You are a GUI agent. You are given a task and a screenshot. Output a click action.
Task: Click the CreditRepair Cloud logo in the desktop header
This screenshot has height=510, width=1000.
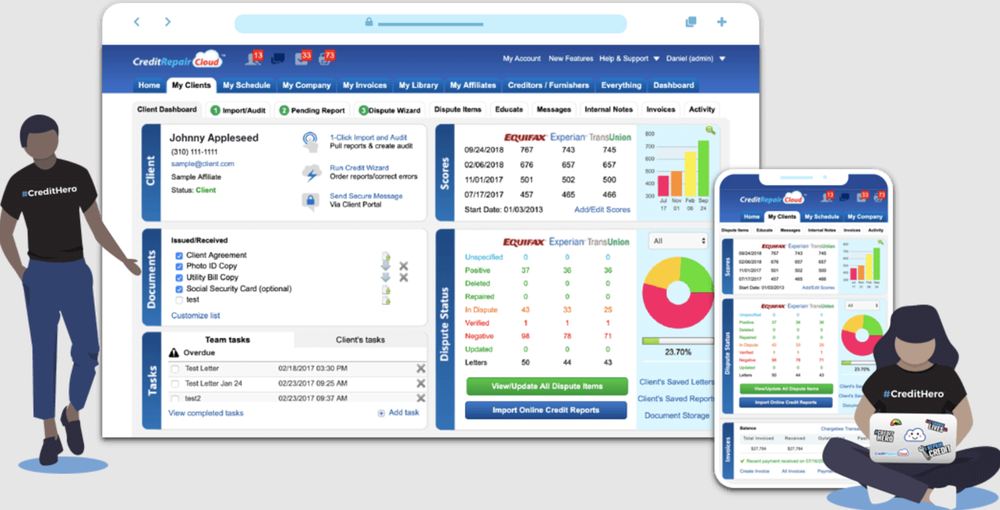[177, 60]
